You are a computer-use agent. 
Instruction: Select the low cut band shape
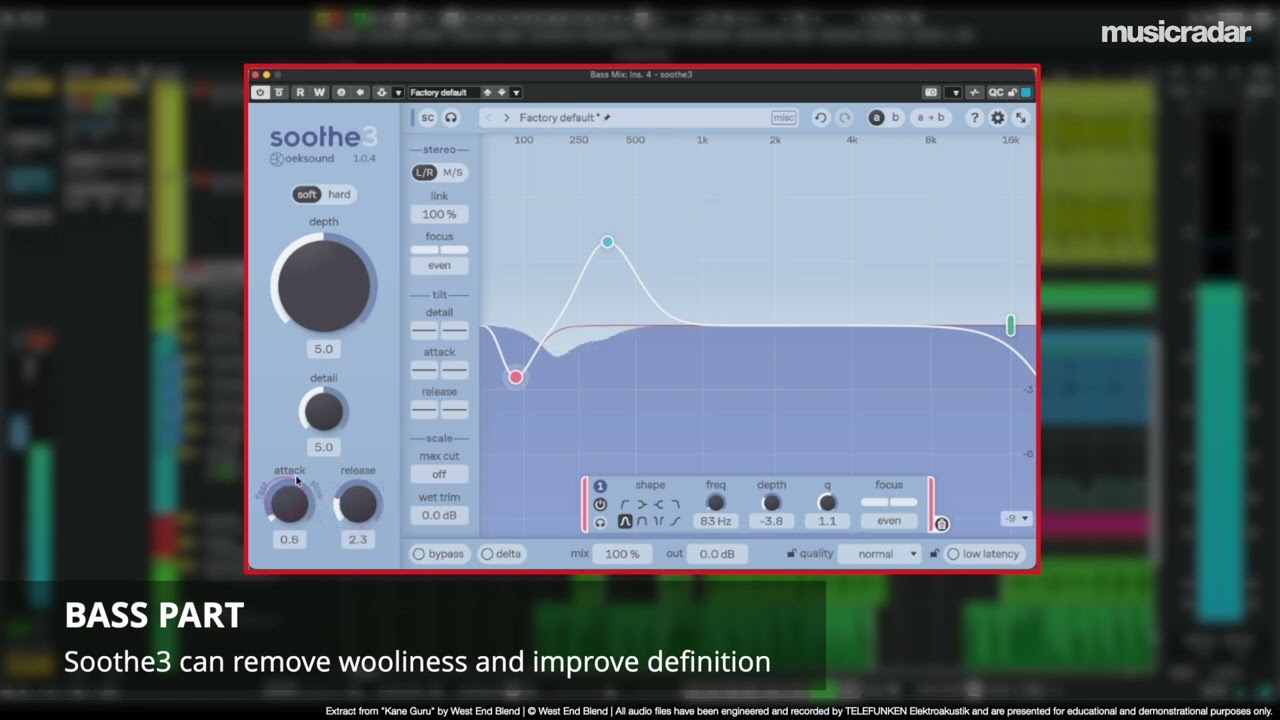(625, 505)
